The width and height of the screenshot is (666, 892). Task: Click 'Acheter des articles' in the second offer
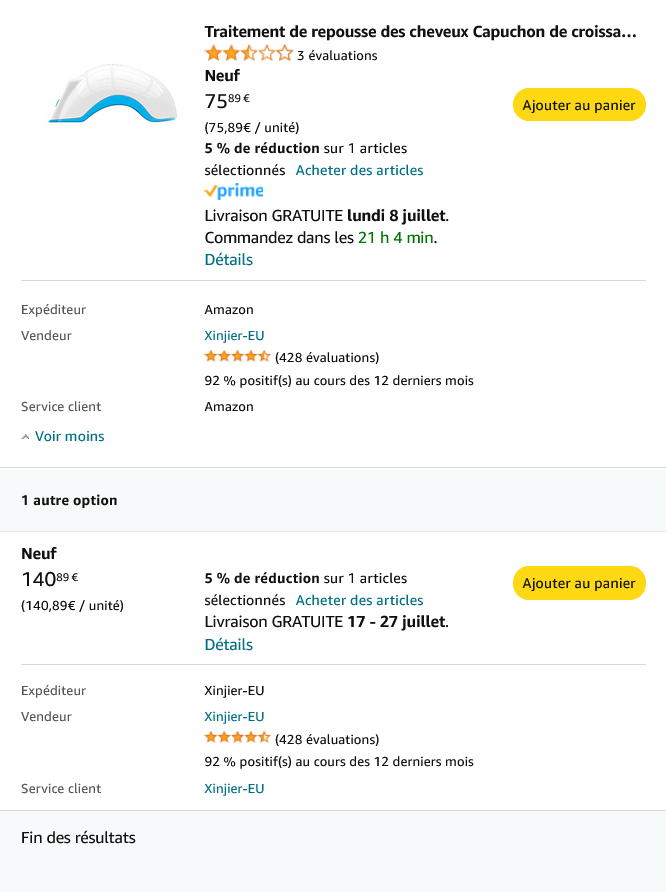coord(359,600)
